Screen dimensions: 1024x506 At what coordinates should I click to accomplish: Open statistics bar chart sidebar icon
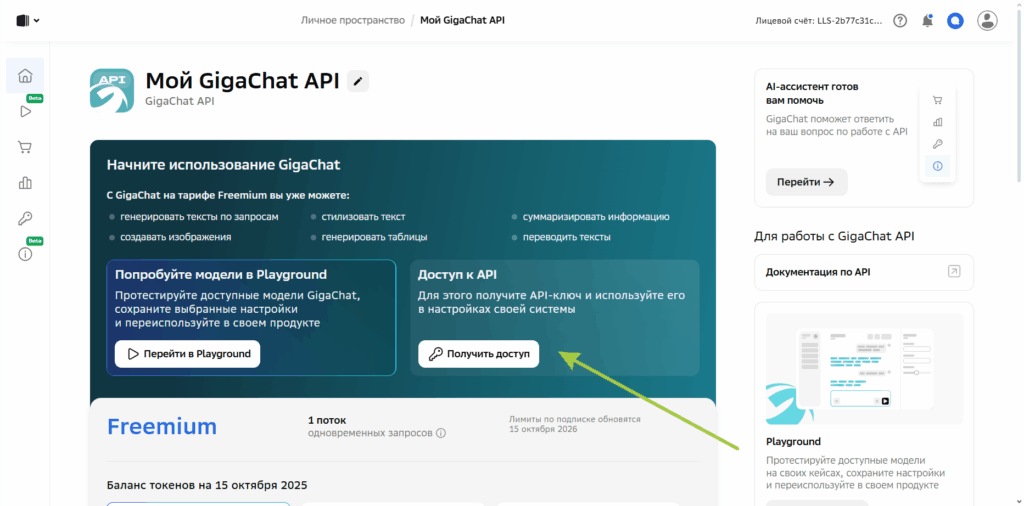25,182
